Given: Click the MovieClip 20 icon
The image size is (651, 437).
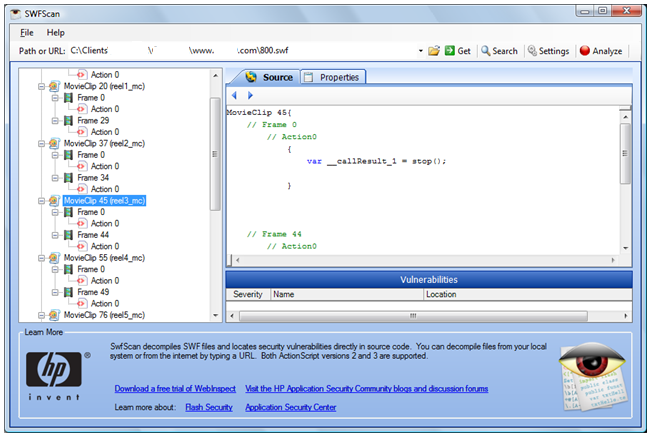Looking at the screenshot, I should pos(54,86).
